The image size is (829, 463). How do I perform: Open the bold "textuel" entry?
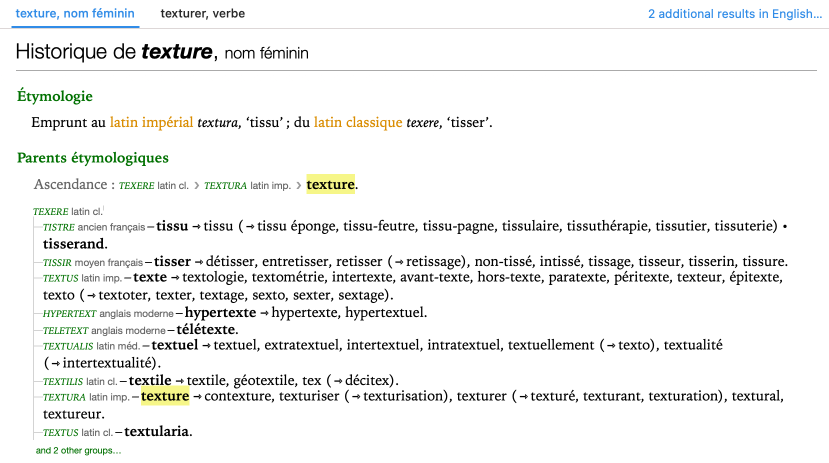coord(174,346)
